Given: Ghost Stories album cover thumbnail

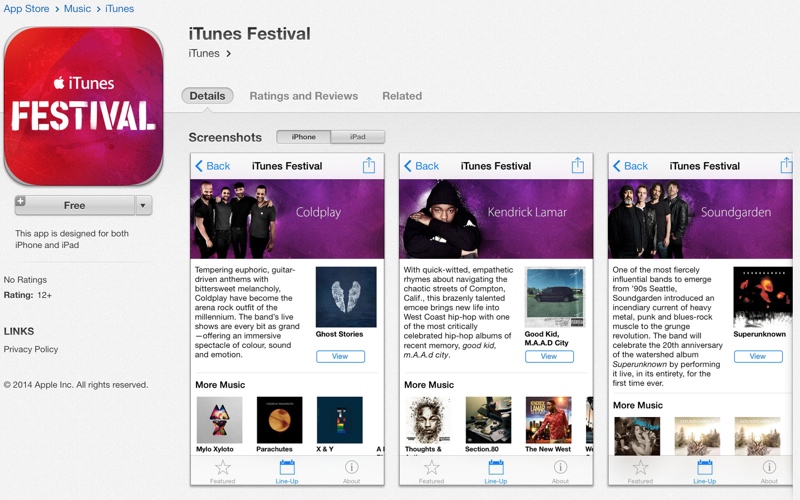Looking at the screenshot, I should (346, 297).
